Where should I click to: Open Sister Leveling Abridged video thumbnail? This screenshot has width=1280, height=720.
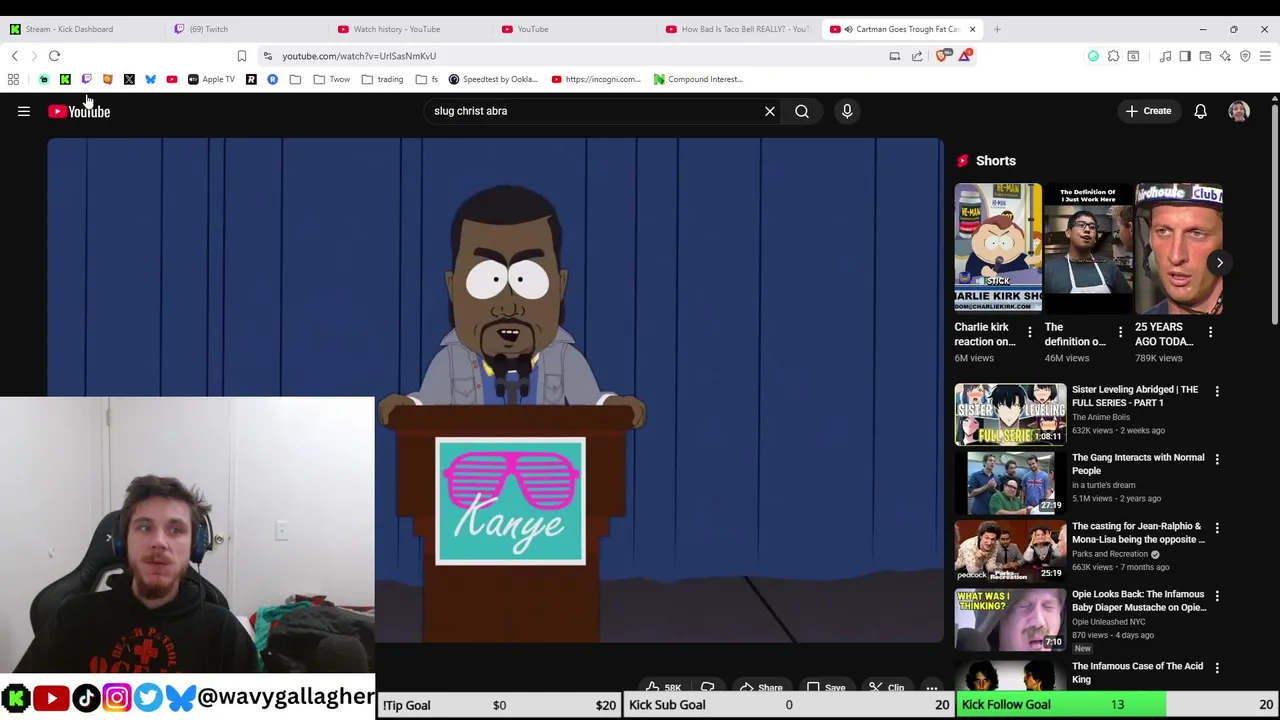click(x=1010, y=413)
